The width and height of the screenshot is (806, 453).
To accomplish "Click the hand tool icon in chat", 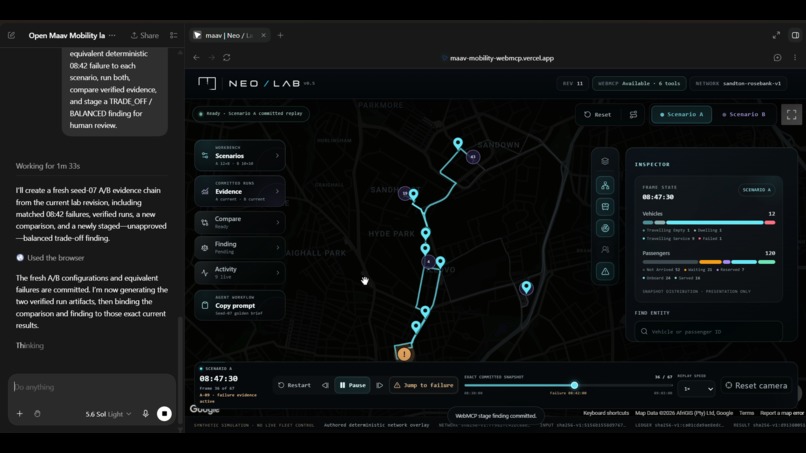I will coord(38,413).
